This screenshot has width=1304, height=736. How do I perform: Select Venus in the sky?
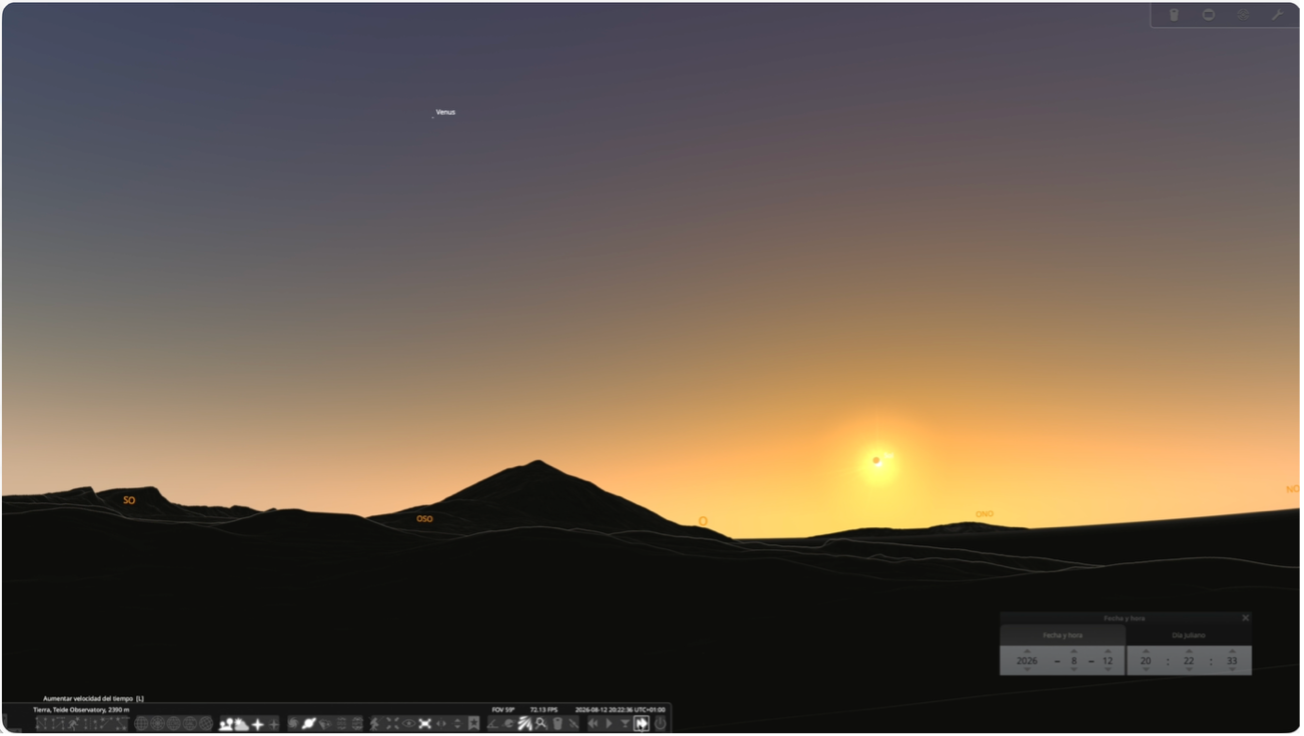coord(431,118)
